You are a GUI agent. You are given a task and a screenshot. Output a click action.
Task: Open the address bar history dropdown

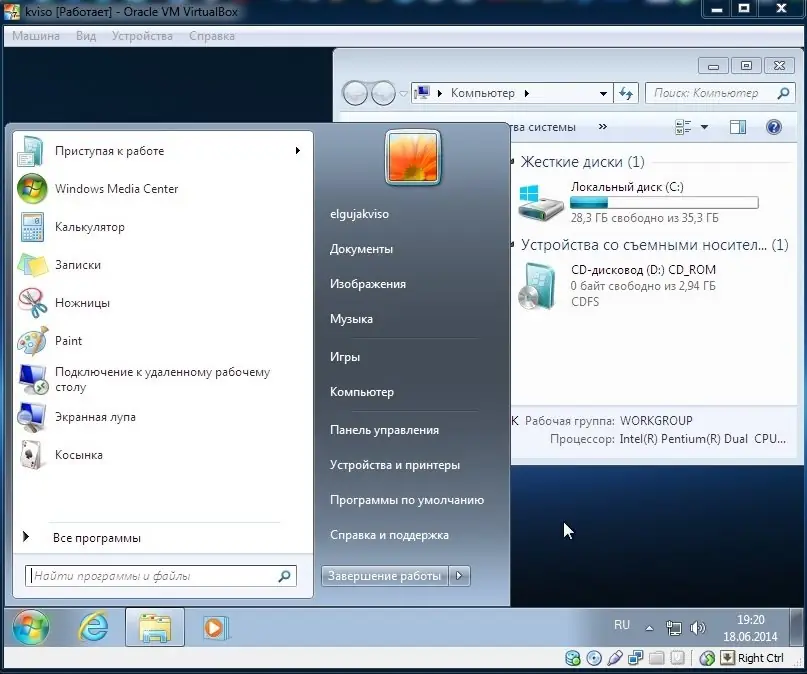pyautogui.click(x=603, y=94)
